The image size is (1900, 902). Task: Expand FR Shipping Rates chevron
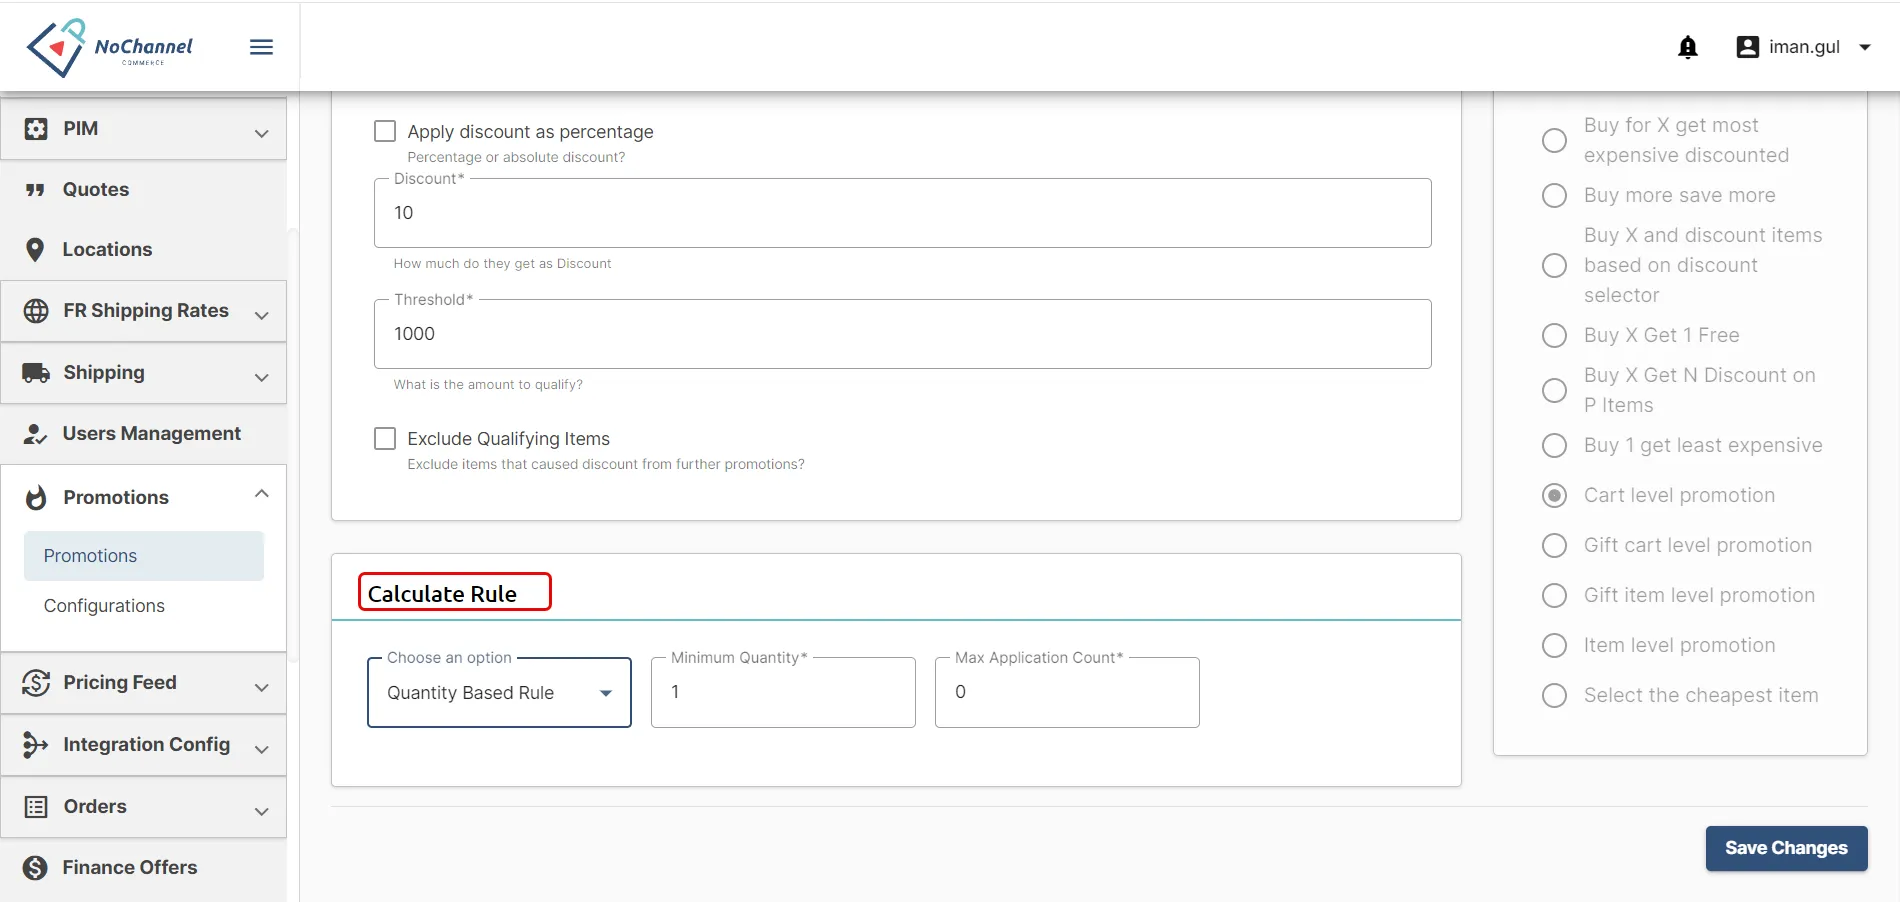(x=262, y=315)
